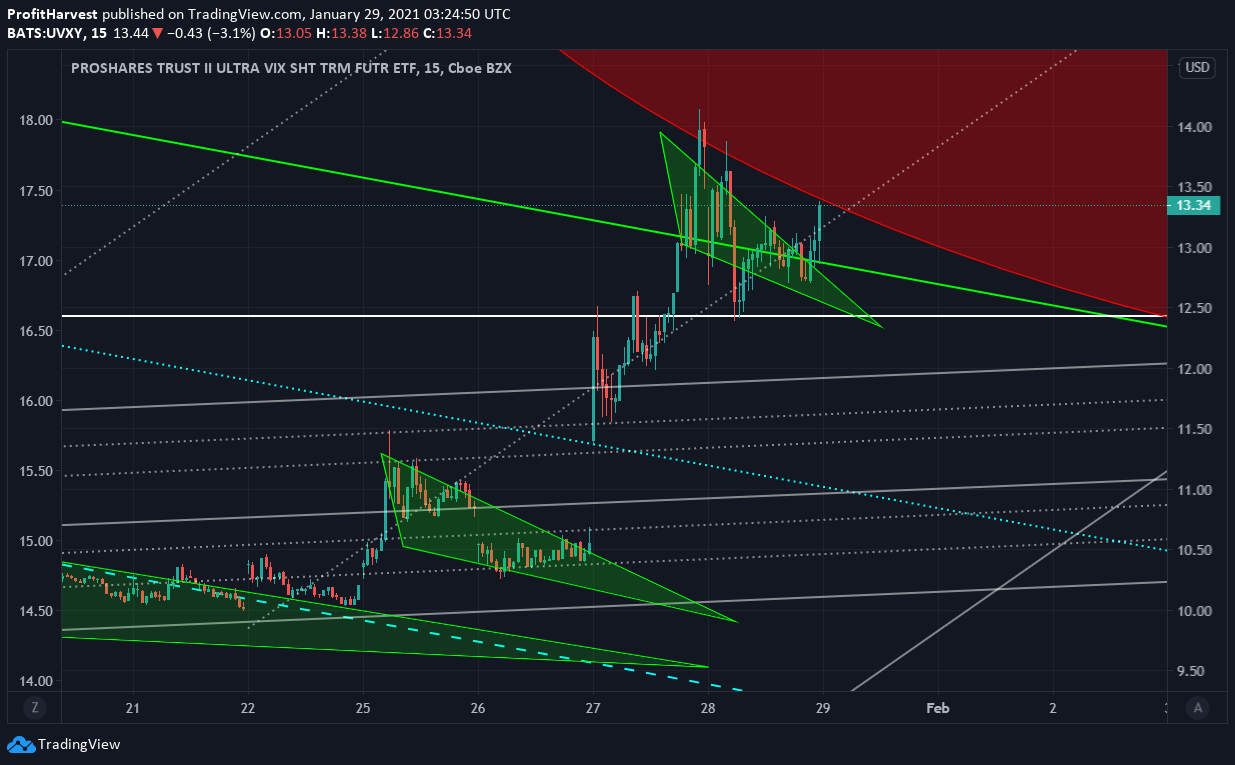1235x765 pixels.
Task: Click date label 25 on time axis
Action: click(x=363, y=708)
